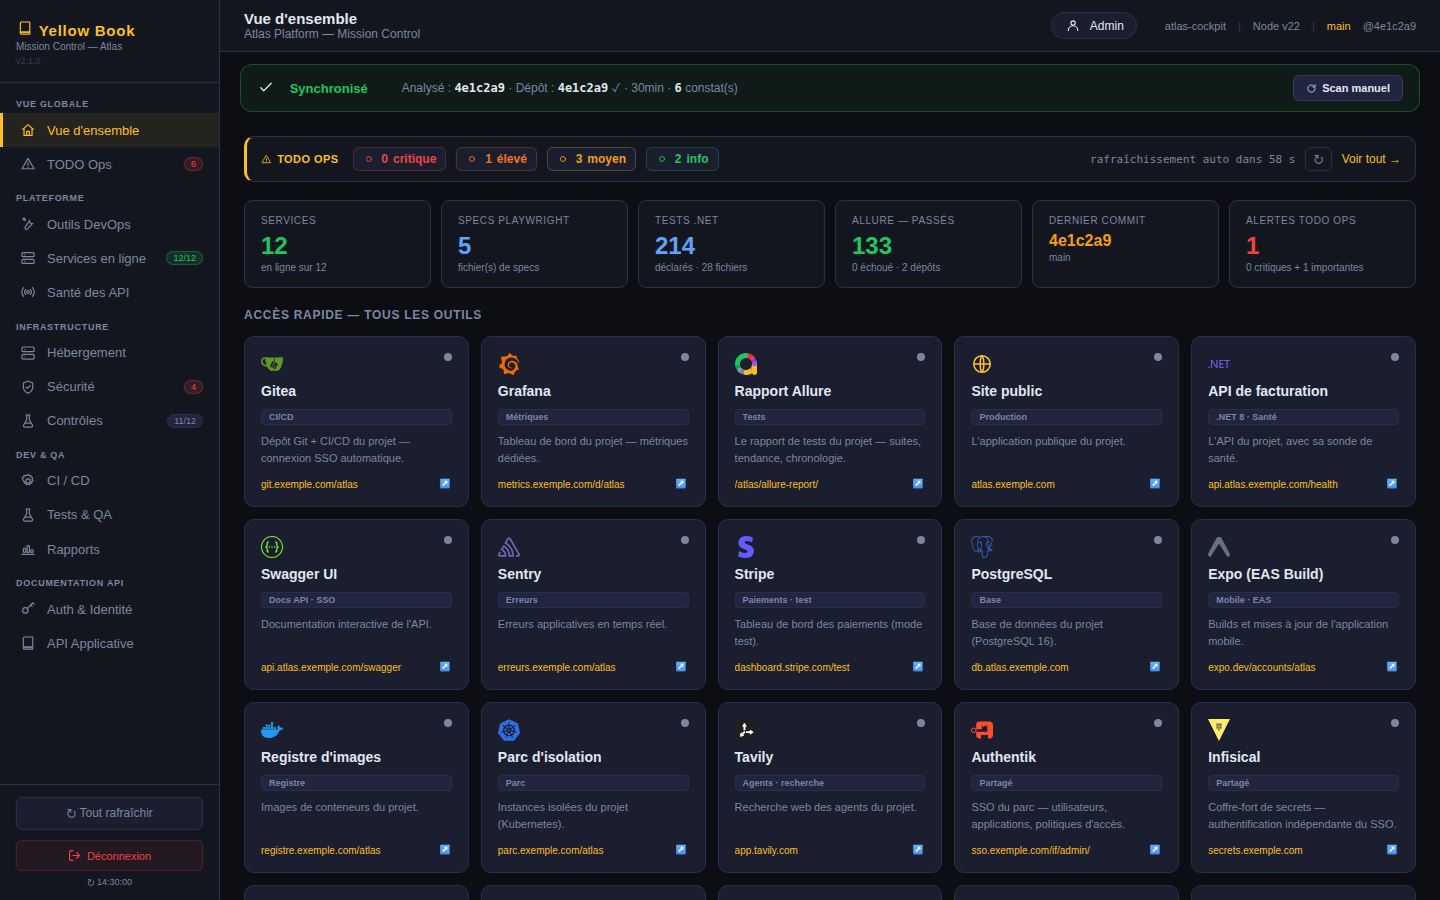
Task: Open Contrôles sidebar item
Action: [x=110, y=420]
